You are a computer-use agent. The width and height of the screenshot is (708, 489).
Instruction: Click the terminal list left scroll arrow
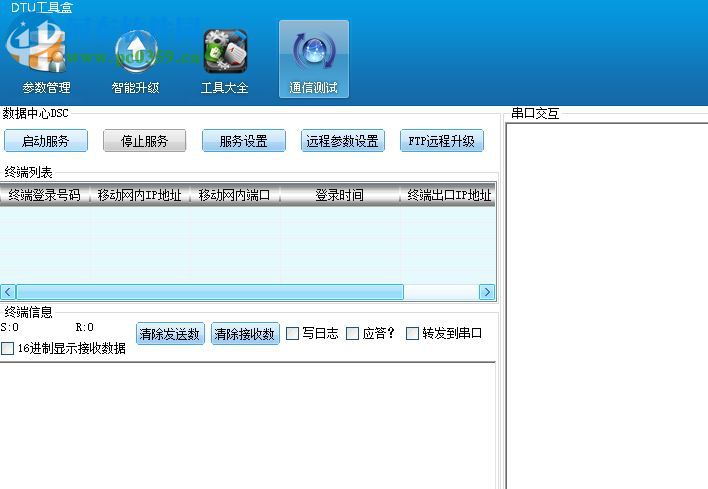pyautogui.click(x=8, y=292)
